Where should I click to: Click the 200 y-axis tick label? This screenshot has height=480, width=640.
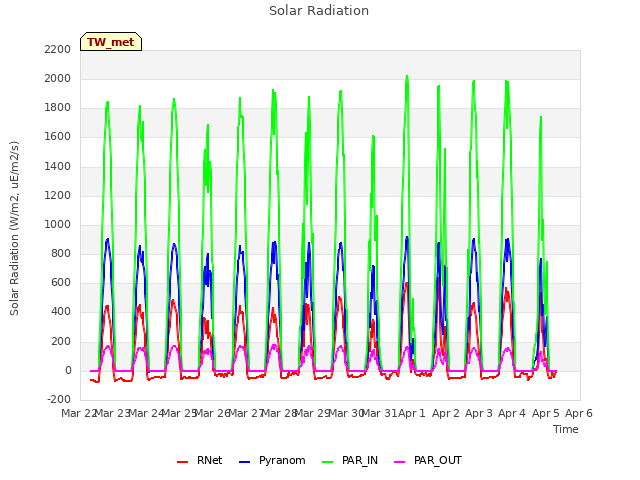click(x=61, y=341)
